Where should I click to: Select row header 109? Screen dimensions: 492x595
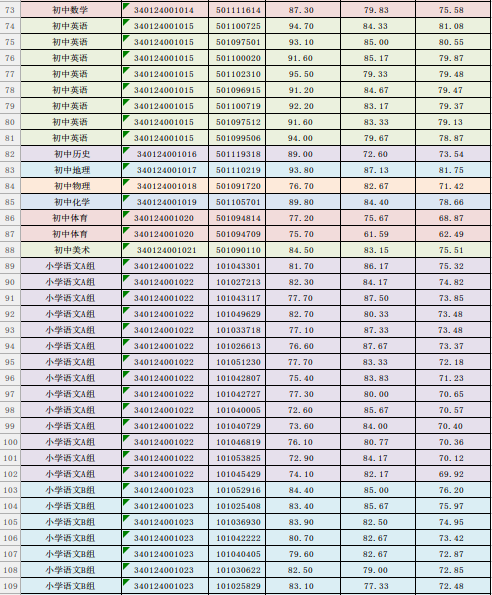(x=10, y=586)
